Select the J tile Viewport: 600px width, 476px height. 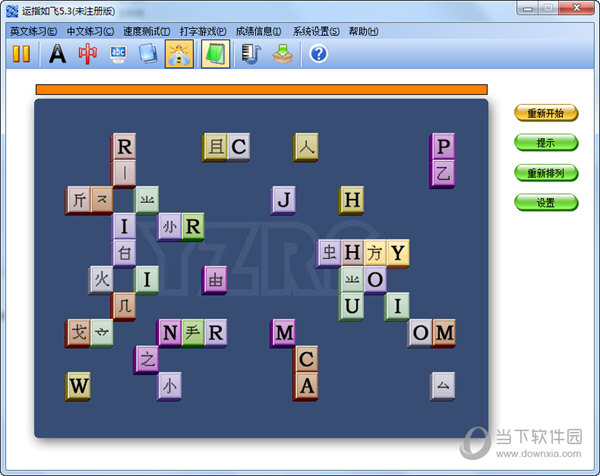(283, 201)
